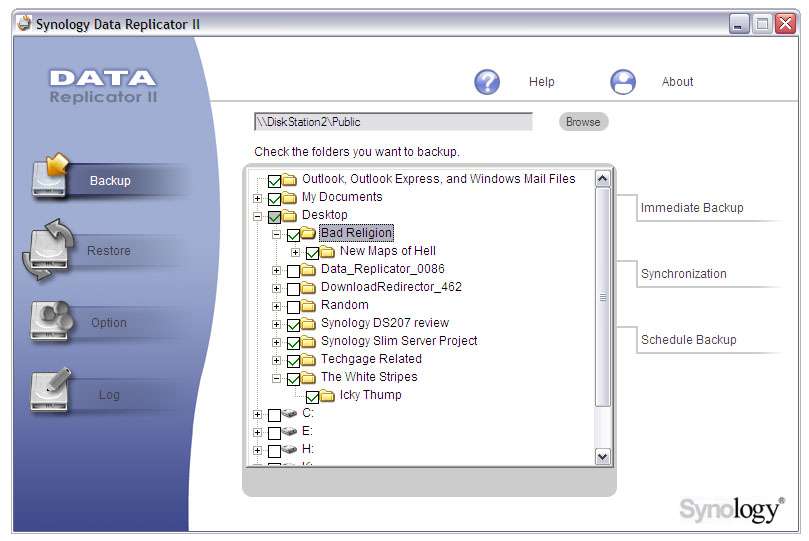809x541 pixels.
Task: Click the Bad Religion folder icon
Action: 308,233
